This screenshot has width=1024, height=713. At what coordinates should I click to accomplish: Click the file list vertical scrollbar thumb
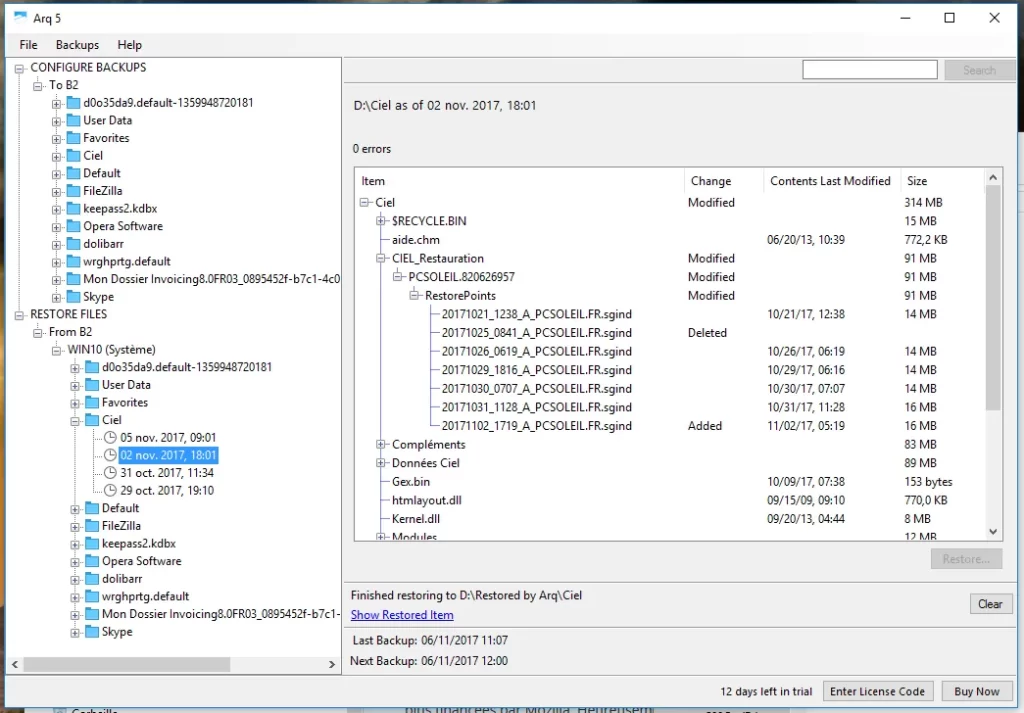point(993,298)
